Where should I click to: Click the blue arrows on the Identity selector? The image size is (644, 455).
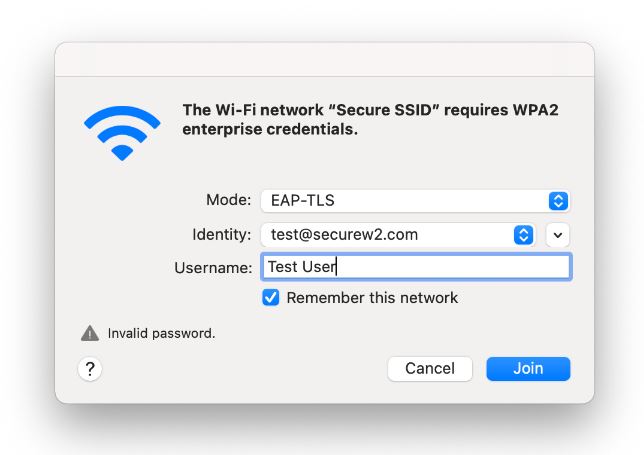[523, 235]
